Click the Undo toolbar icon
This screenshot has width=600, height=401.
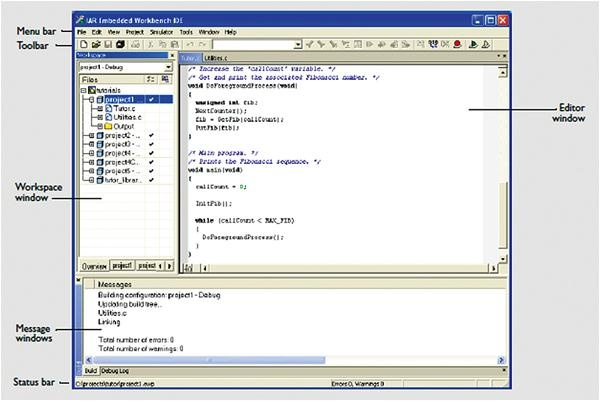click(x=189, y=45)
